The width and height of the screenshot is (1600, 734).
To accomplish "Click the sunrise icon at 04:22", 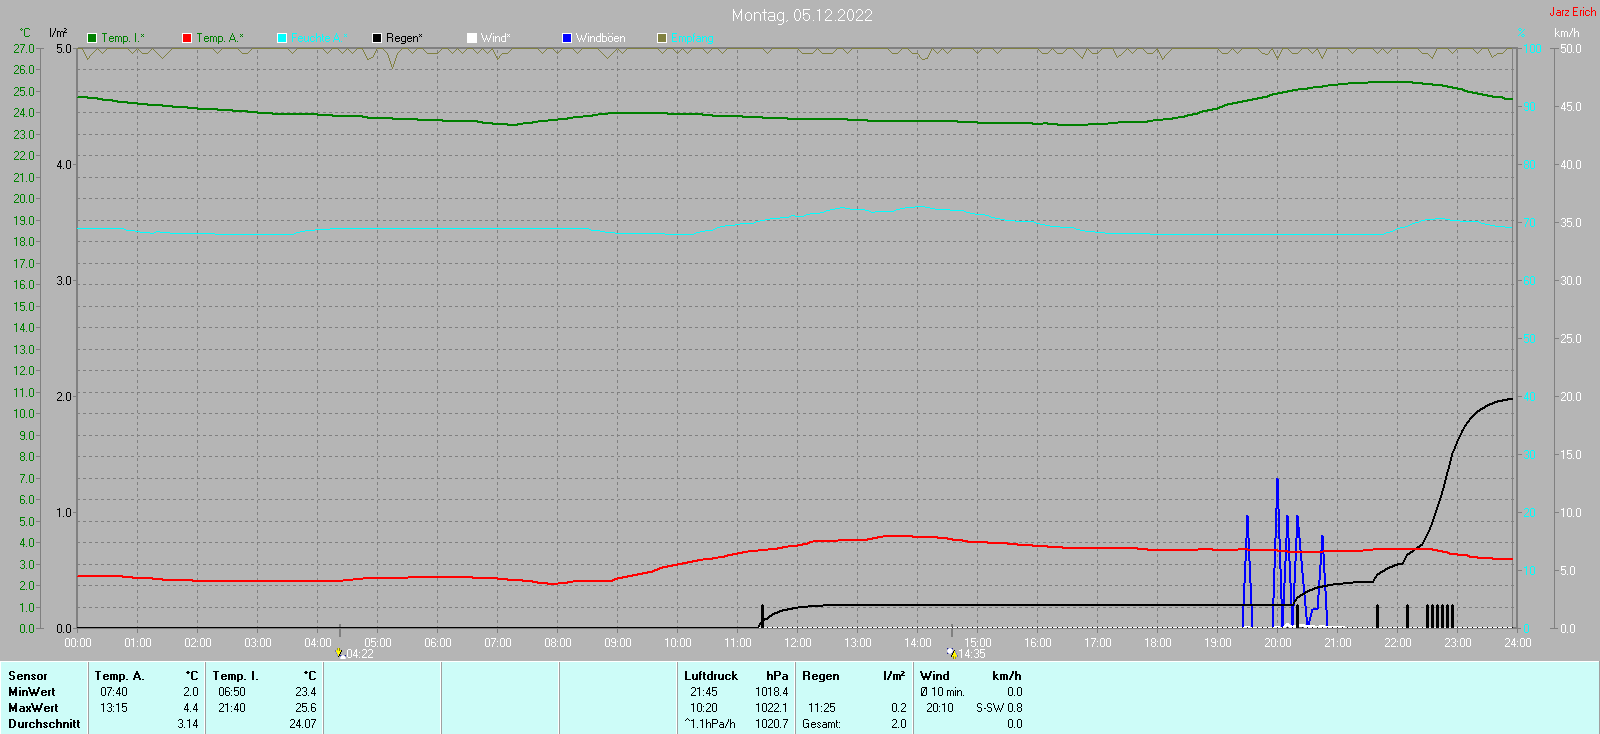I will coord(340,653).
